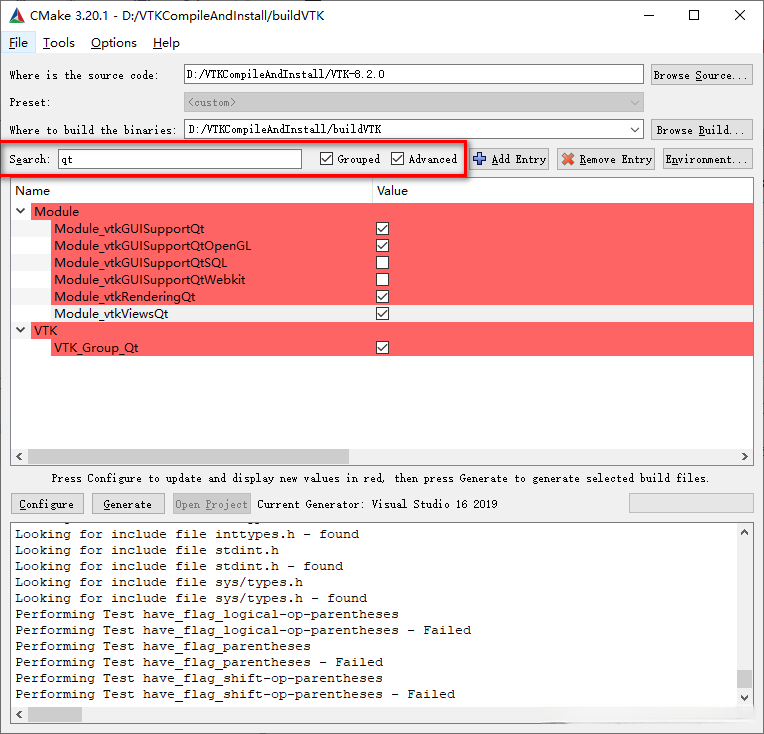Viewport: 764px width, 734px height.
Task: Click the blue plus Add Entry icon
Action: point(479,159)
